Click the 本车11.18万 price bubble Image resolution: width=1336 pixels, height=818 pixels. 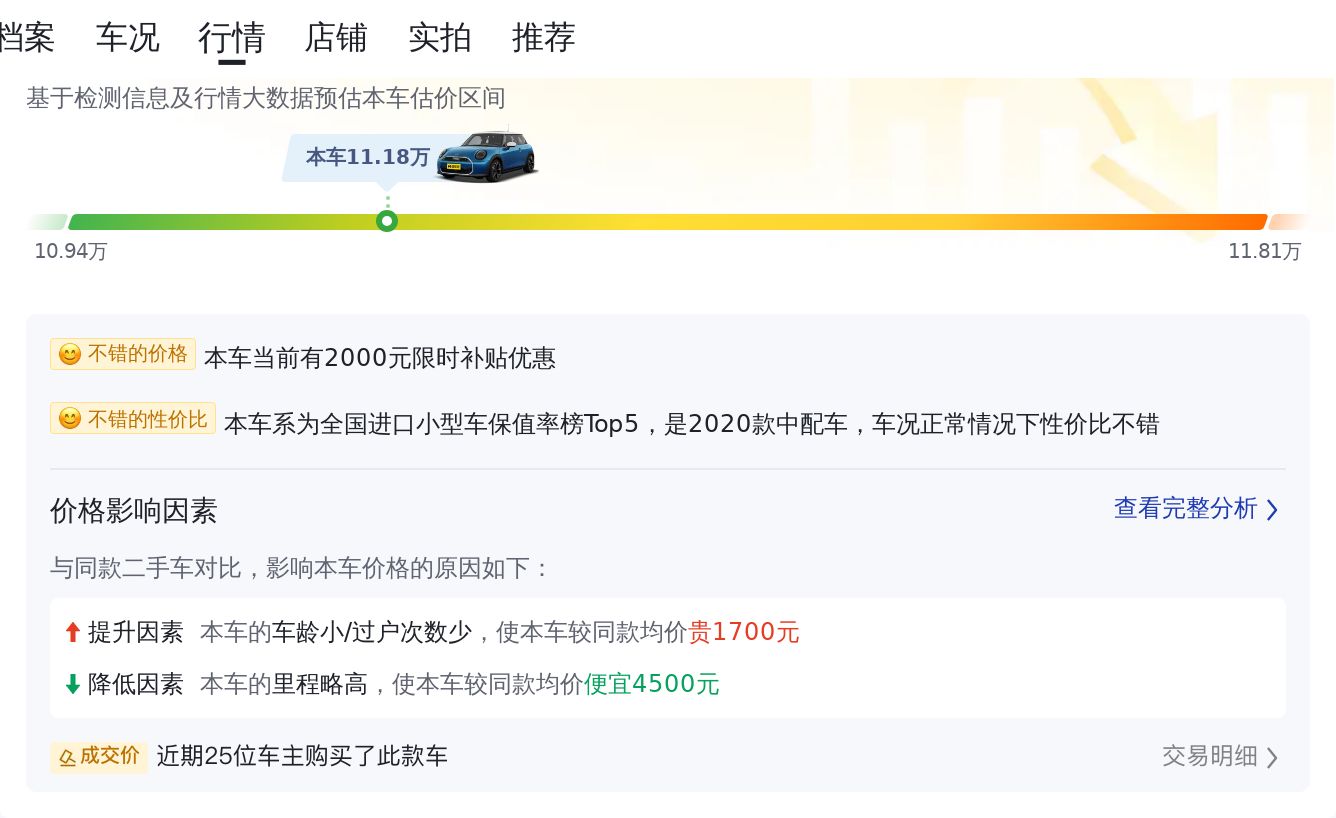[367, 157]
